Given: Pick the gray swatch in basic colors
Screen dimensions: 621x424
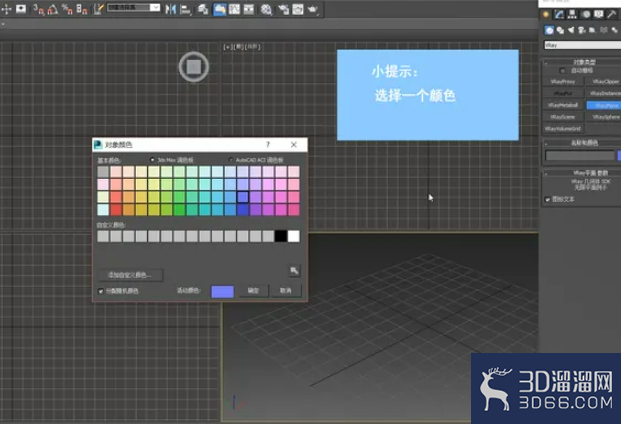Looking at the screenshot, I should [x=103, y=172].
